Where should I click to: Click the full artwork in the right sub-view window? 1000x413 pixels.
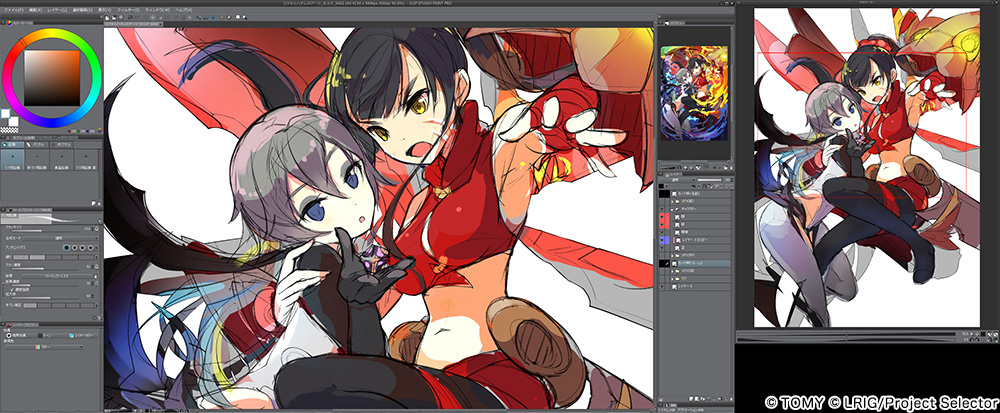coord(867,168)
